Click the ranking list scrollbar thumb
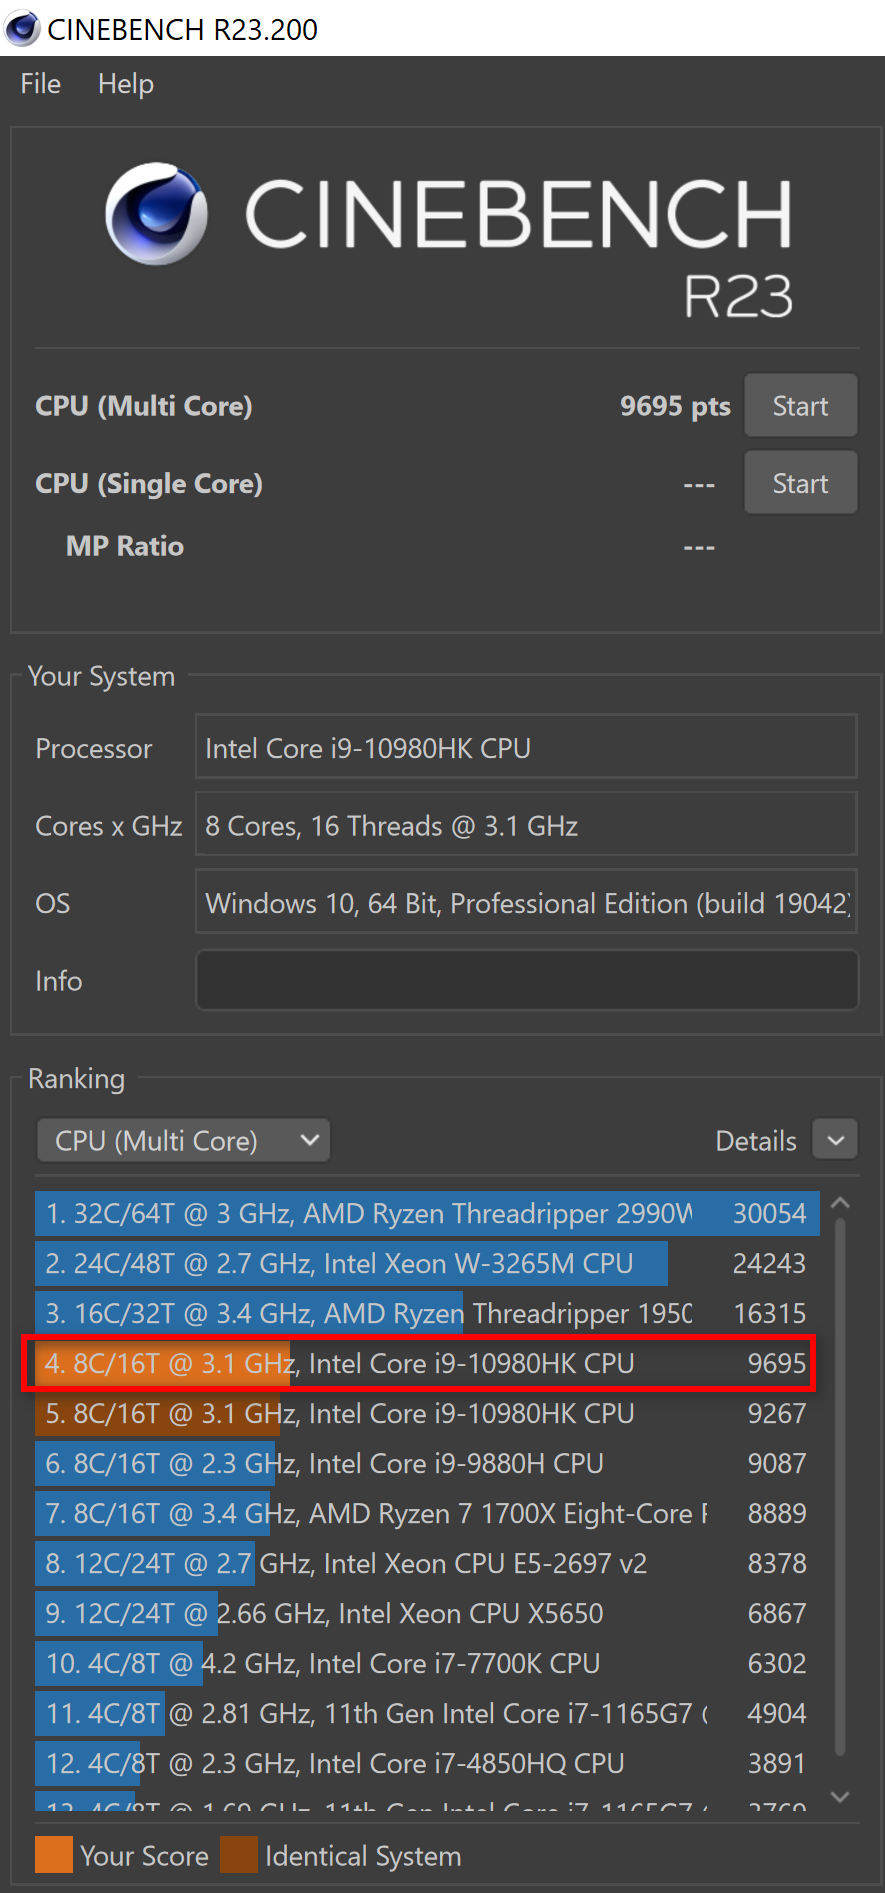 tap(840, 1487)
